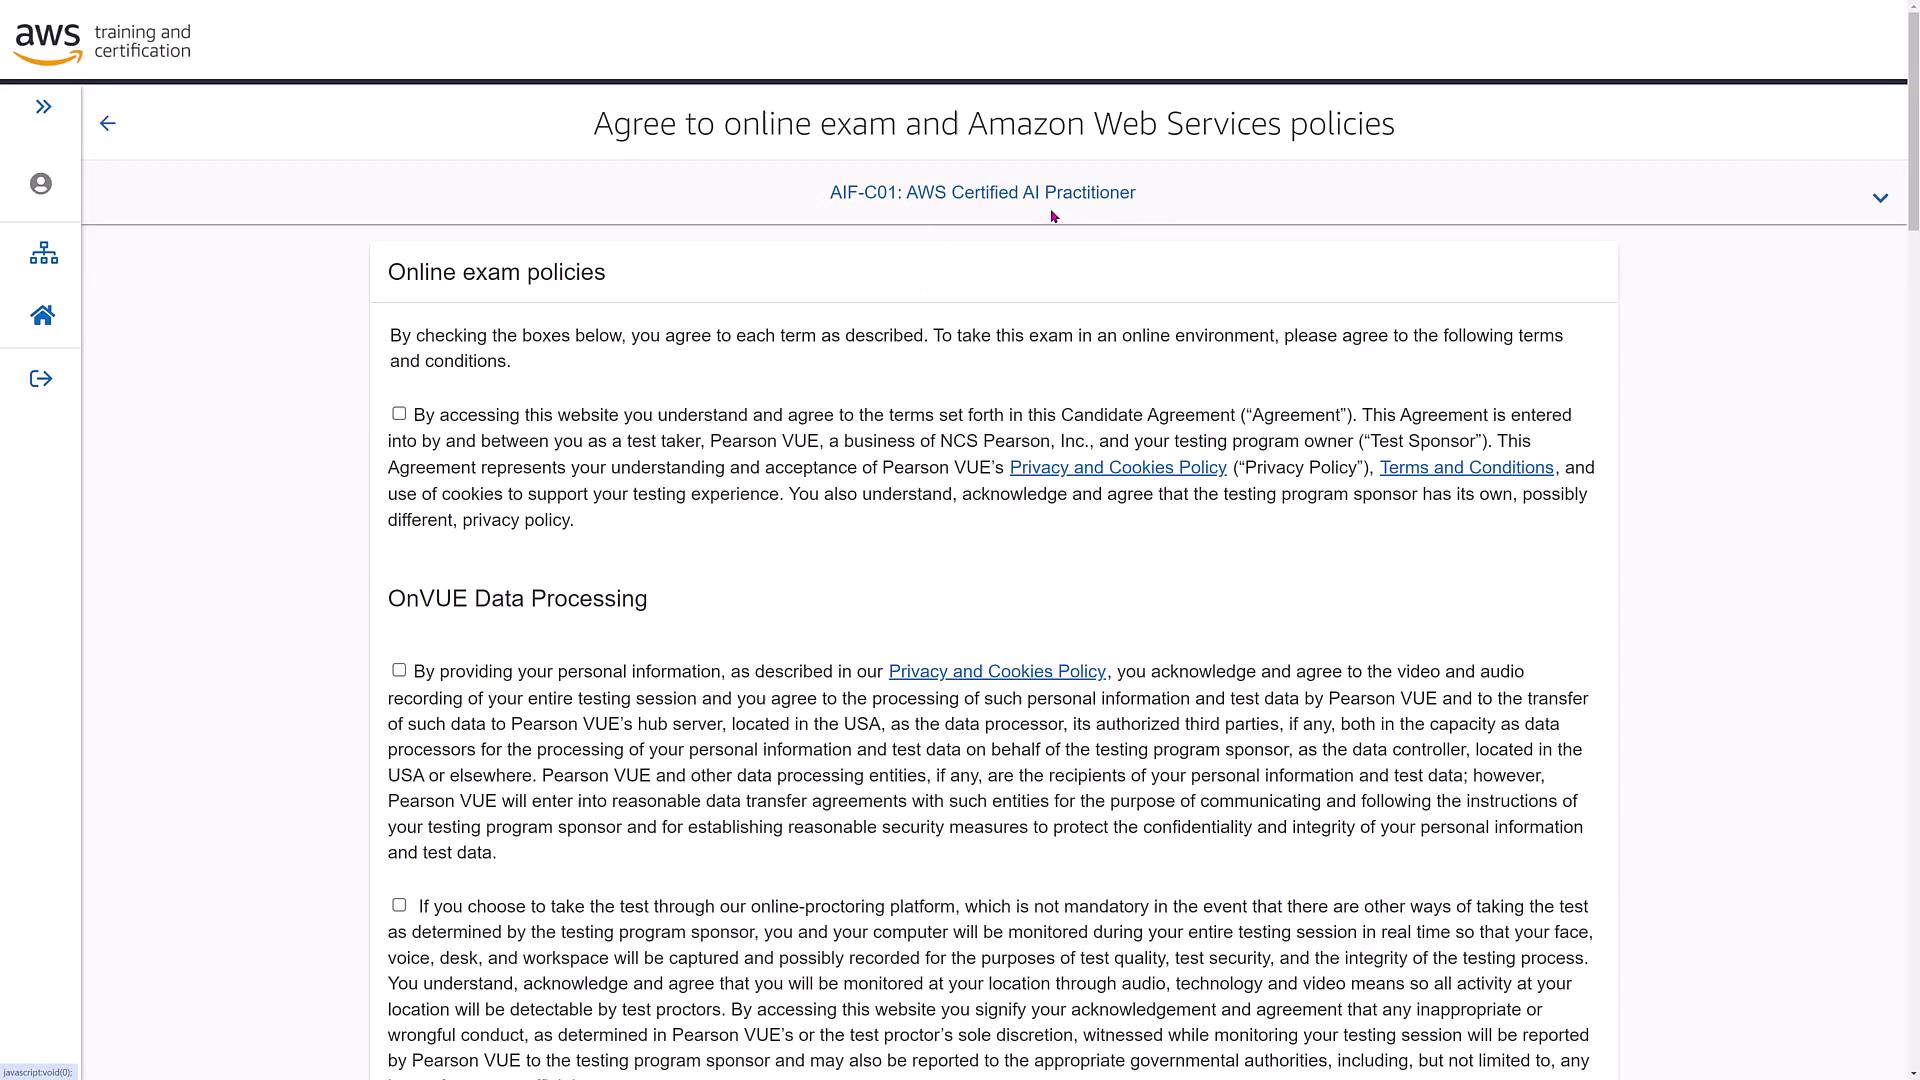Click the intro paragraph about checking boxes
This screenshot has width=1920, height=1080.
click(x=975, y=348)
